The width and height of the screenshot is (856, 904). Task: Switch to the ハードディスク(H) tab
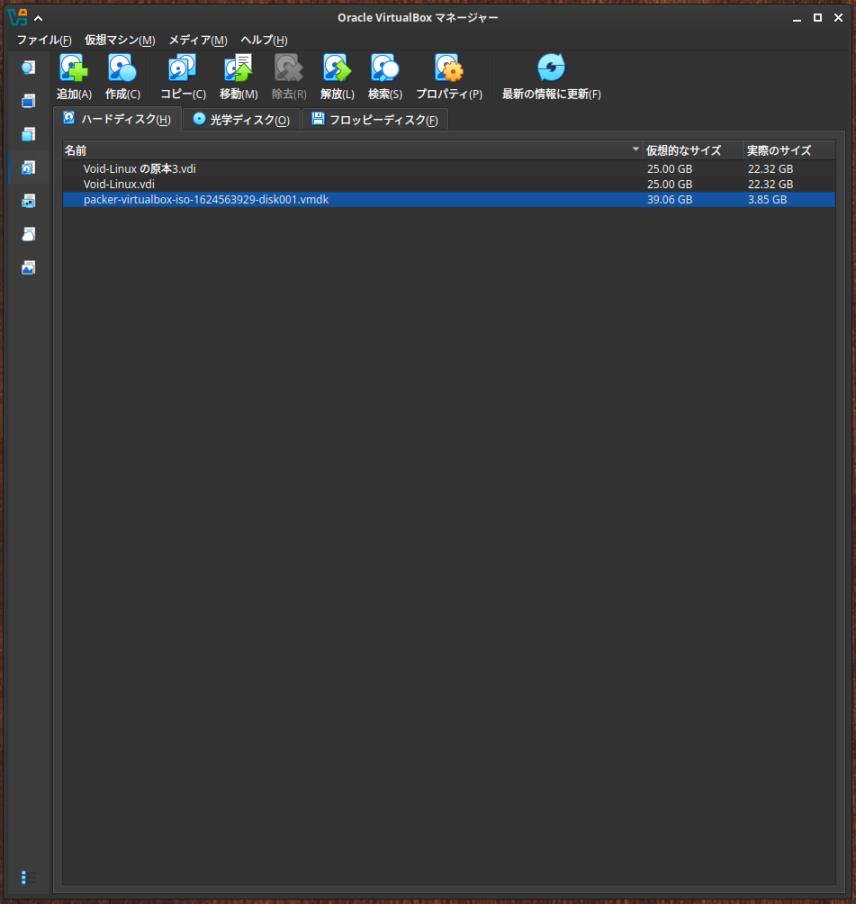[x=117, y=119]
